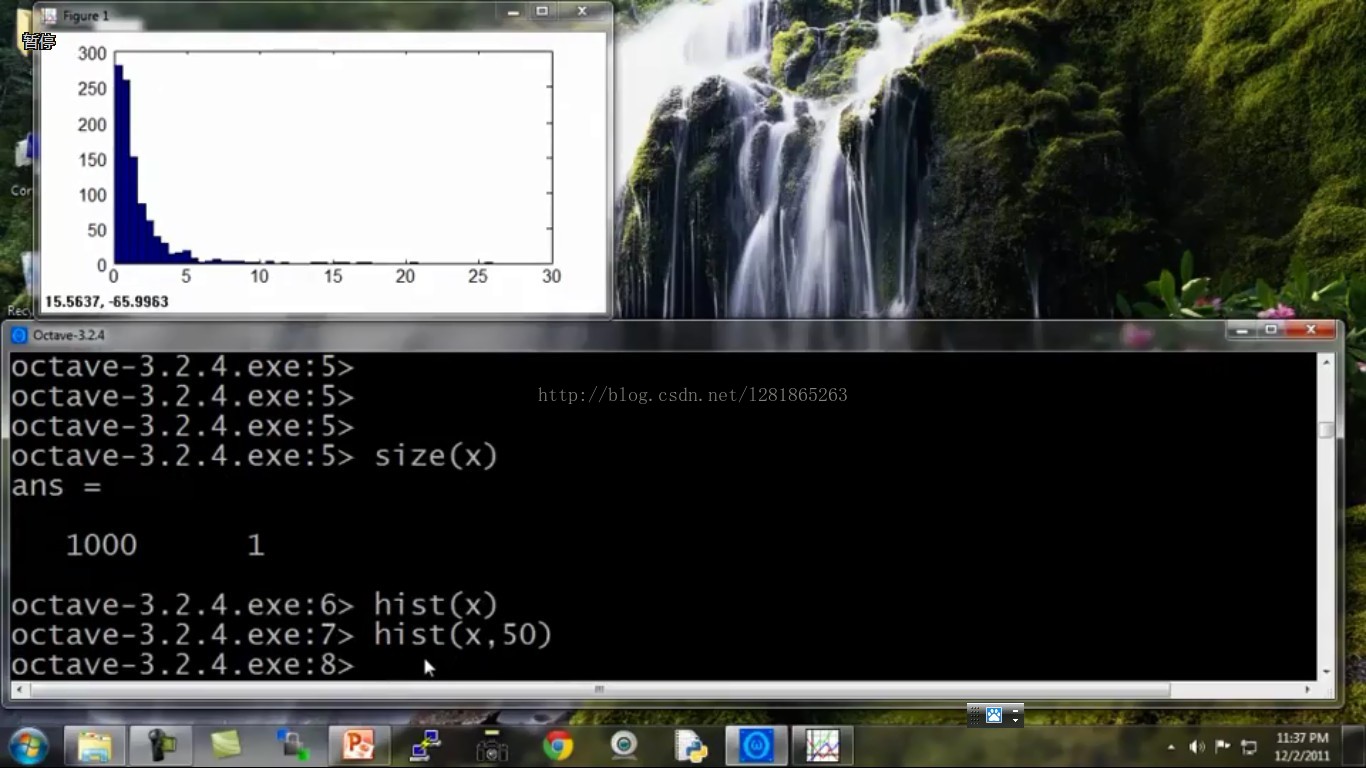Open the networked-computers taskbar icon

pos(425,746)
